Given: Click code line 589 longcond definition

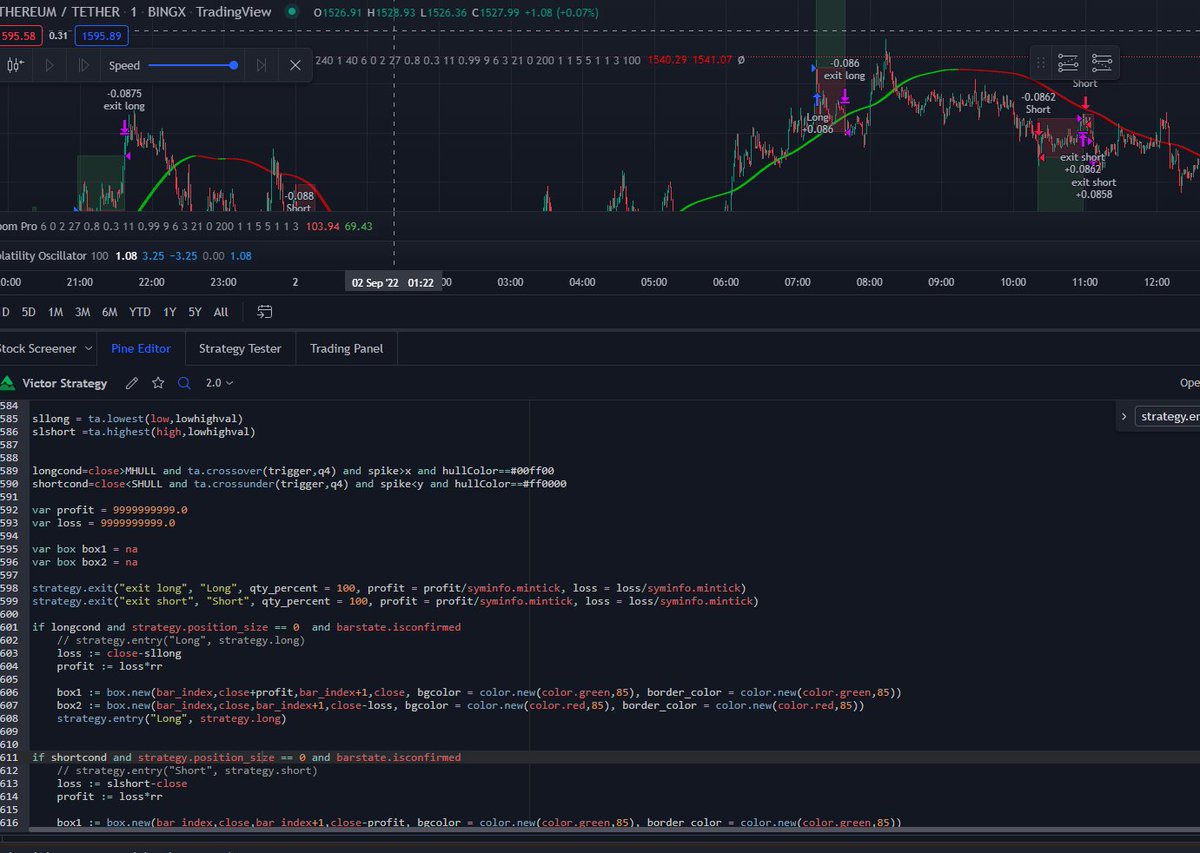Looking at the screenshot, I should coord(293,470).
